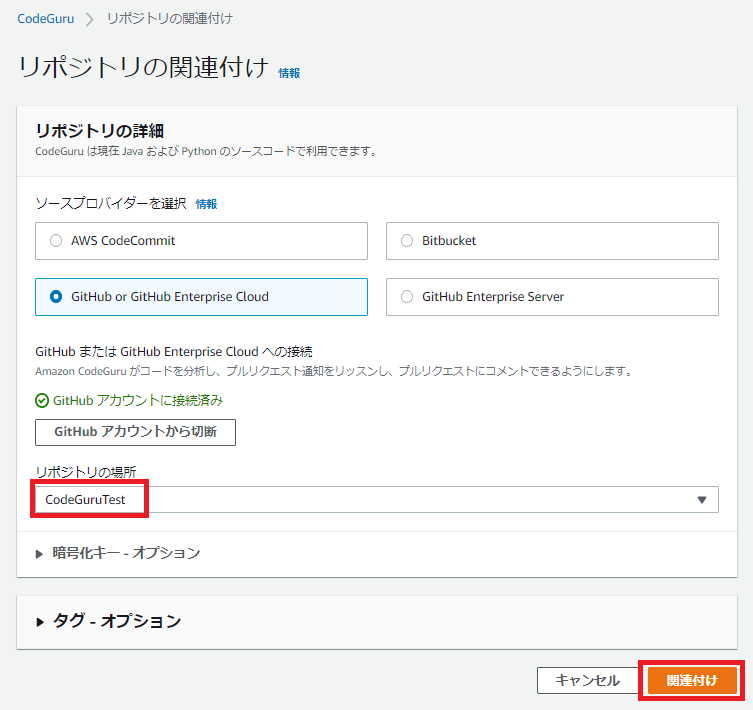Open the 情報 link next to ソースプロバイダーを選択
Screen dimensions: 753x710
click(x=206, y=204)
